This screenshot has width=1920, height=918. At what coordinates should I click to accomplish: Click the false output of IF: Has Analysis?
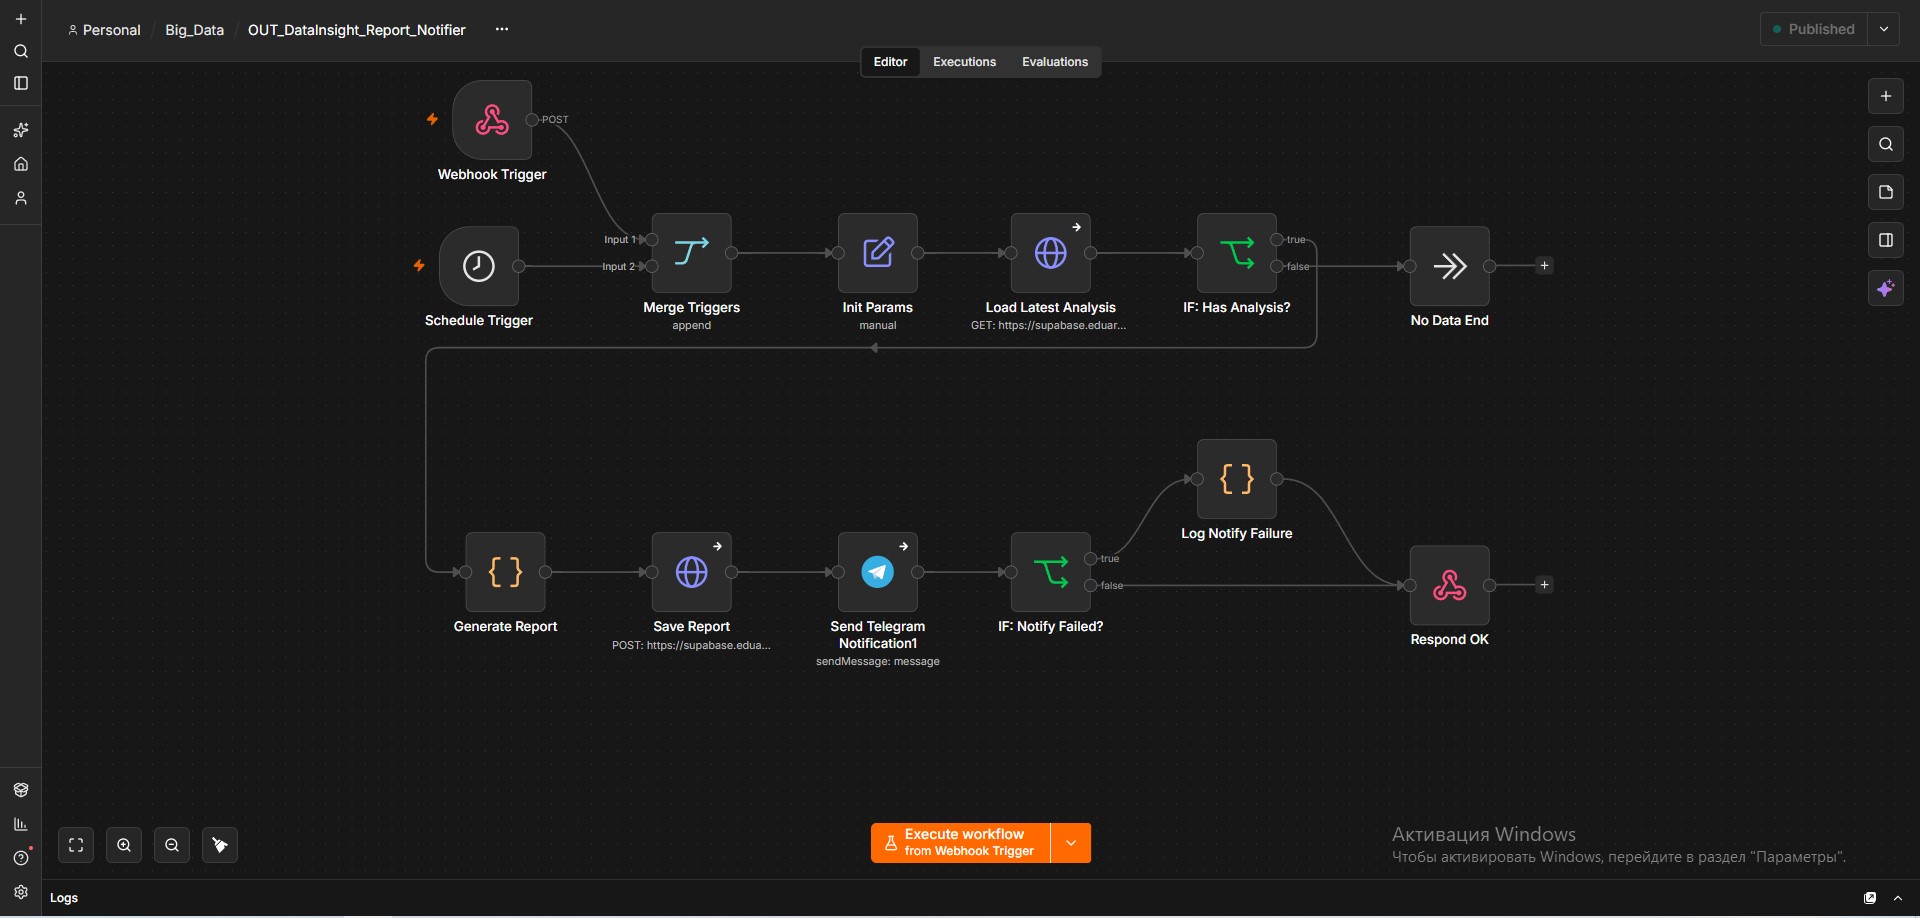coord(1277,266)
